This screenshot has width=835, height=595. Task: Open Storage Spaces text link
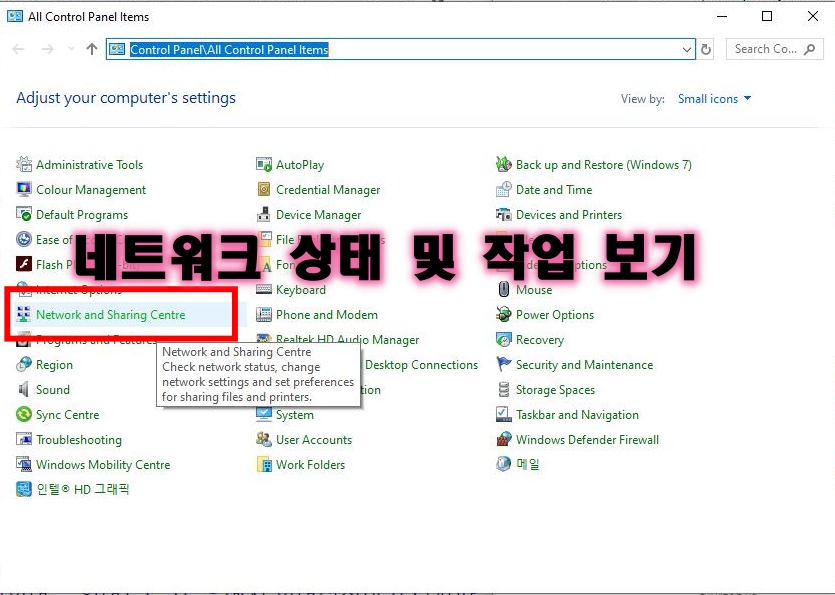(555, 390)
